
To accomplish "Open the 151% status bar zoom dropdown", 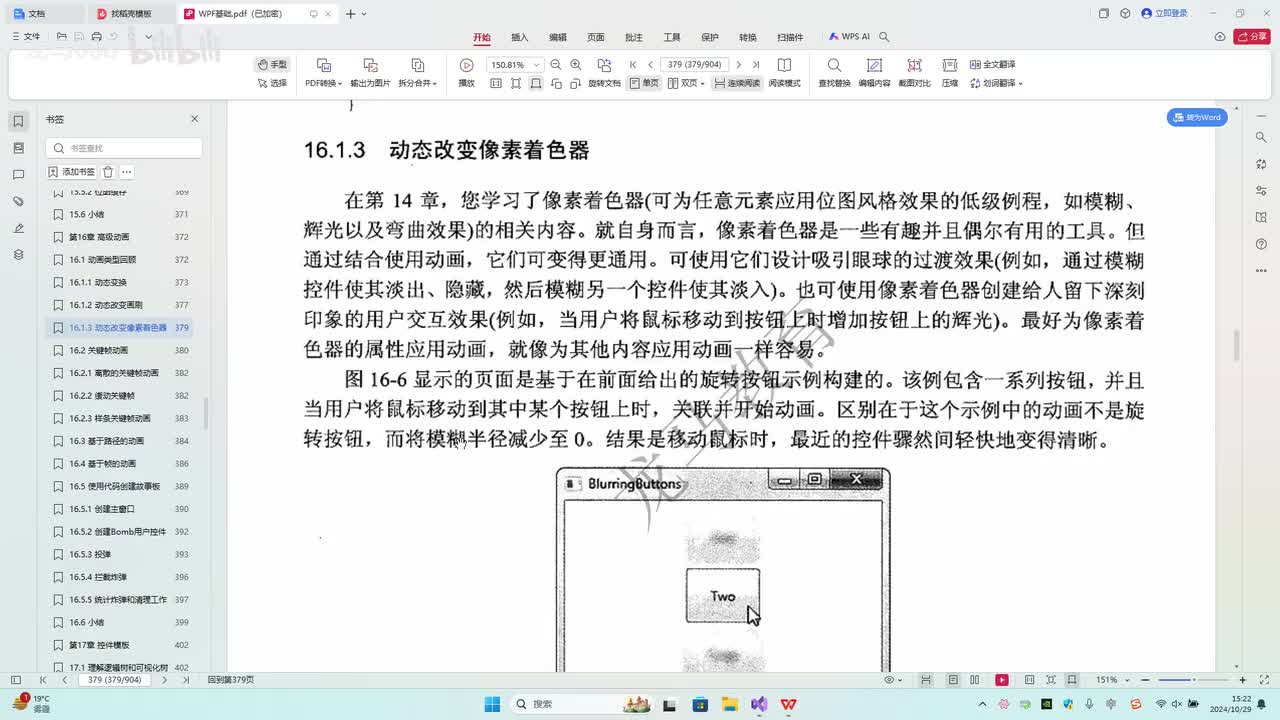I will click(x=1112, y=680).
